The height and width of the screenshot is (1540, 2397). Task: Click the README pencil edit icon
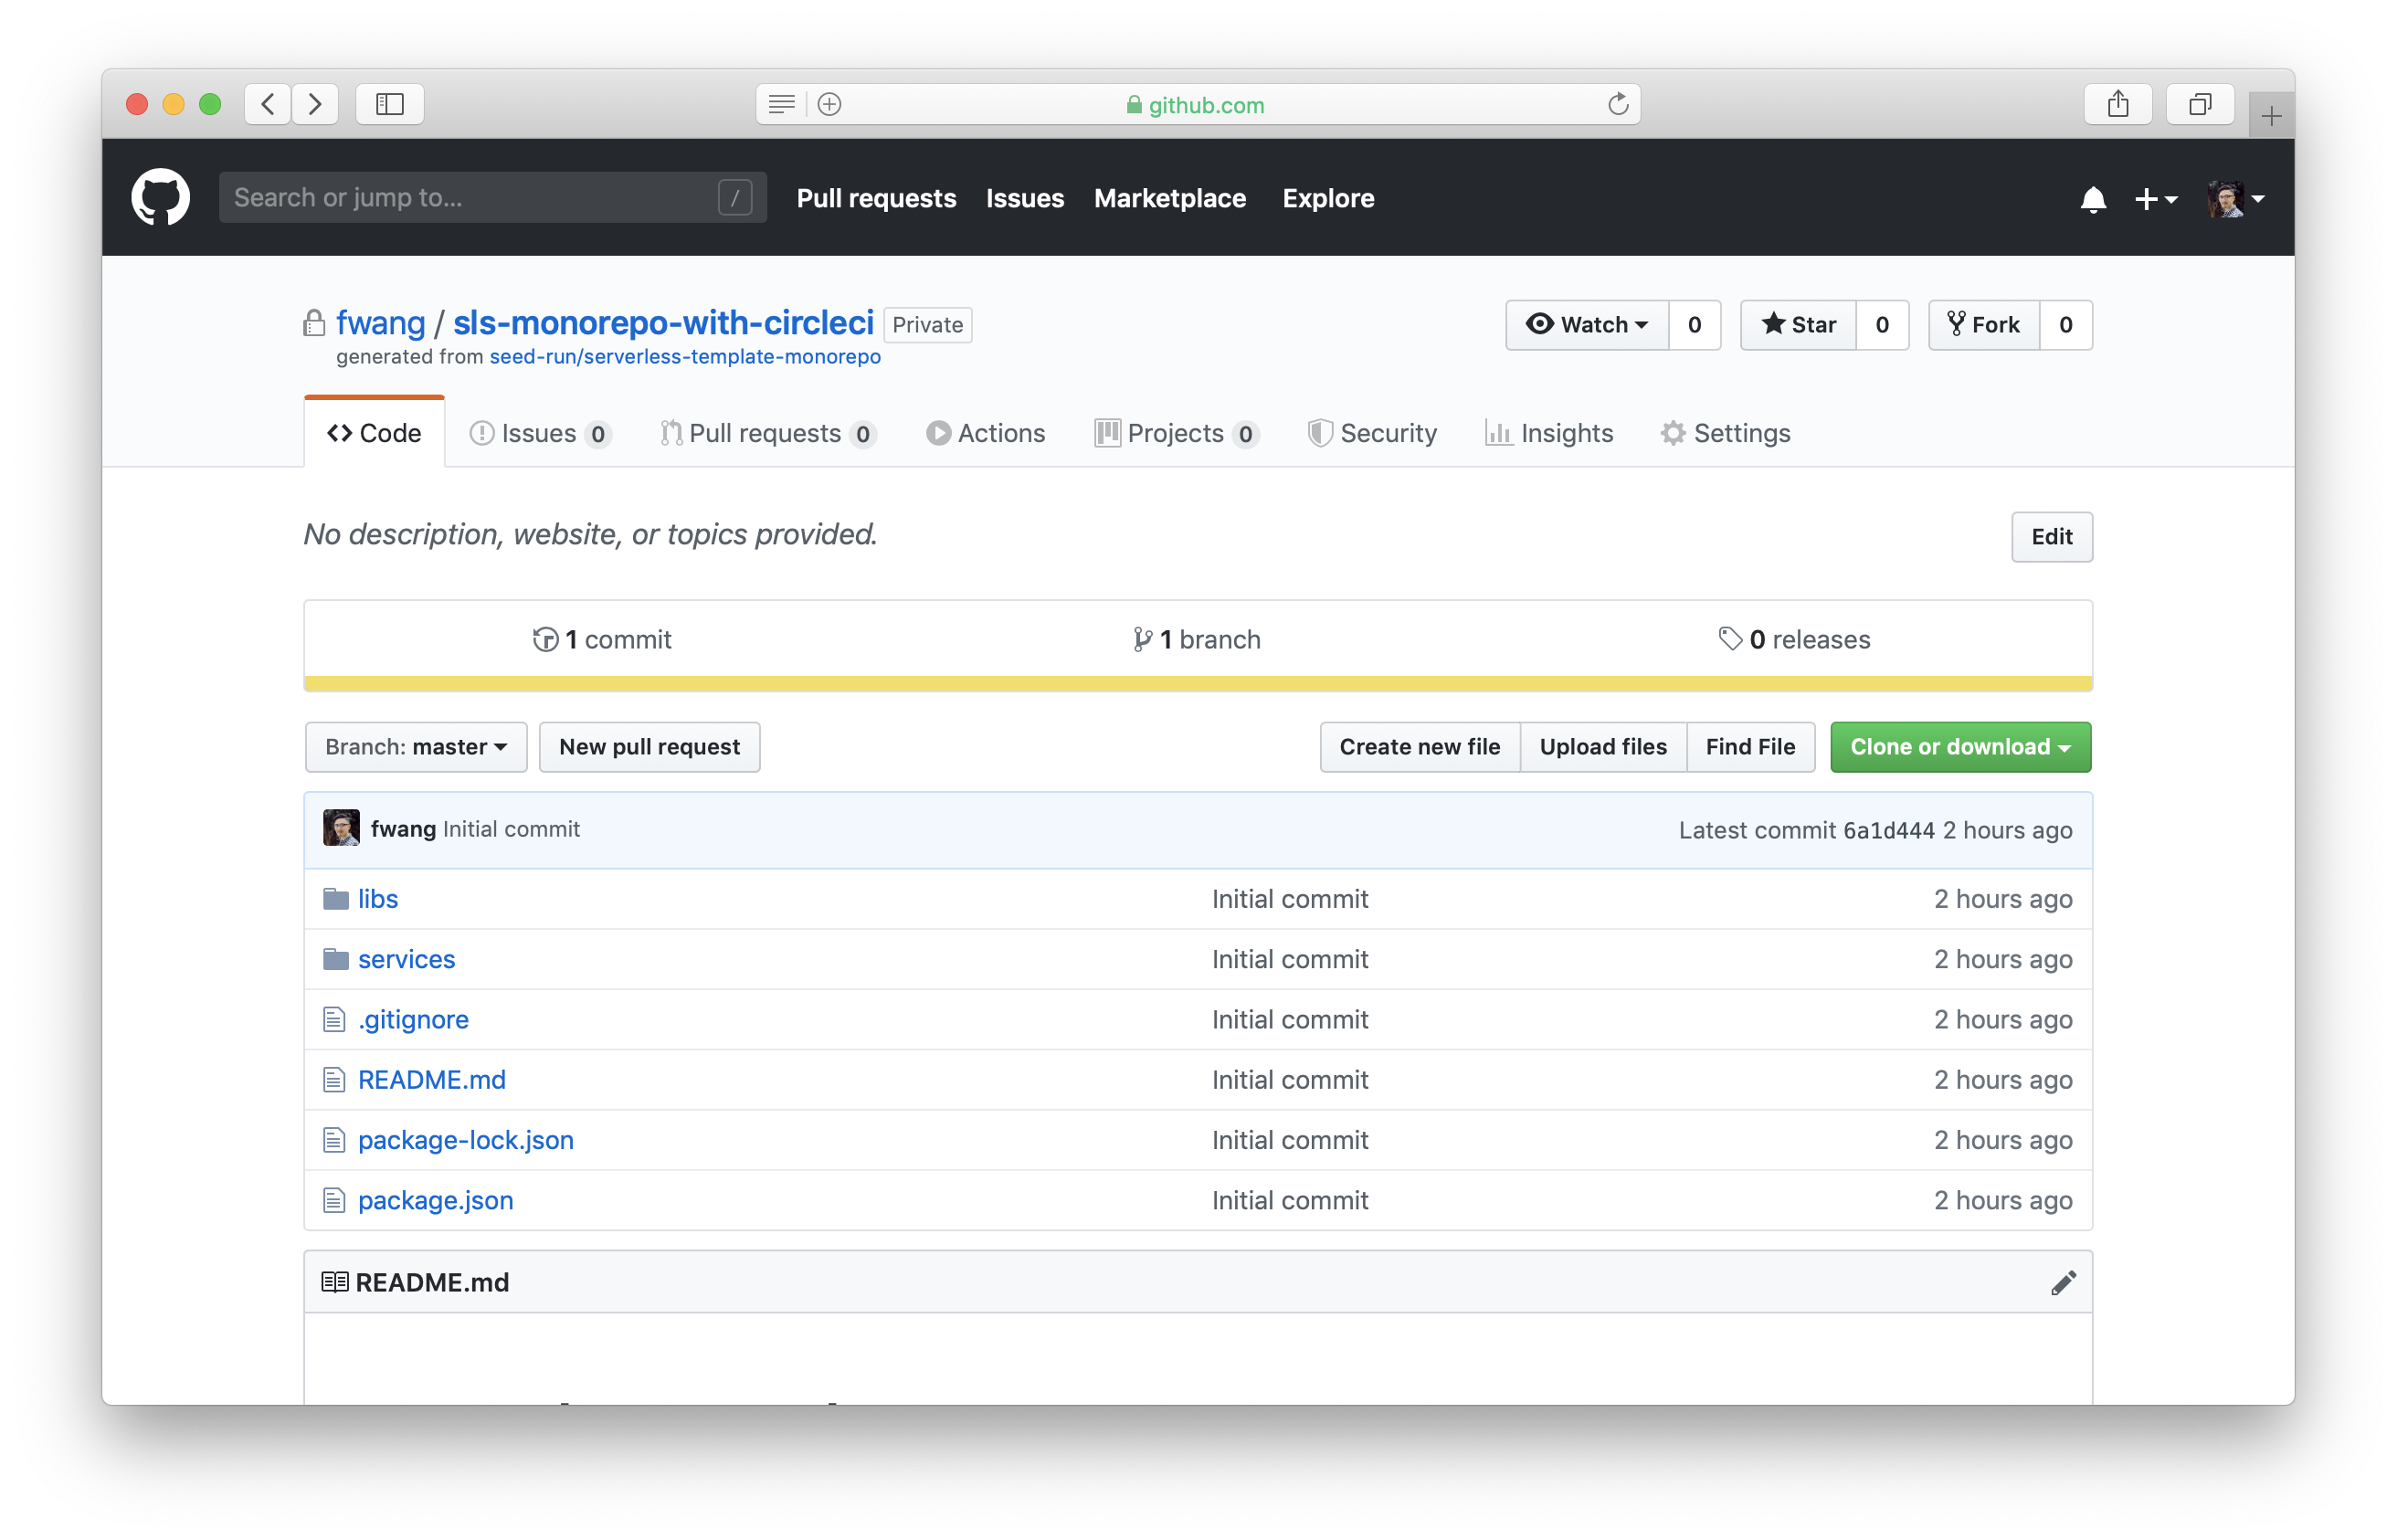[2063, 1282]
